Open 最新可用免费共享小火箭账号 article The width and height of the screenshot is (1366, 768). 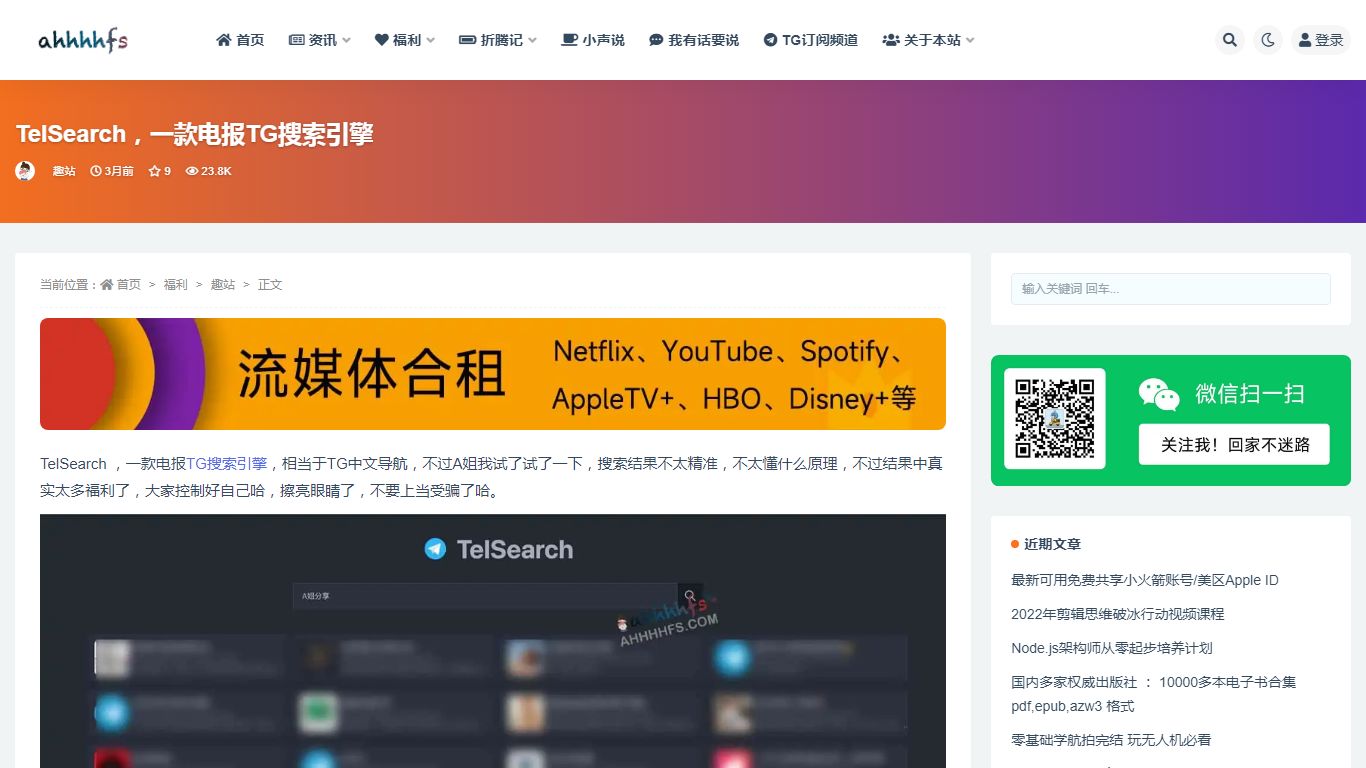[x=1145, y=580]
